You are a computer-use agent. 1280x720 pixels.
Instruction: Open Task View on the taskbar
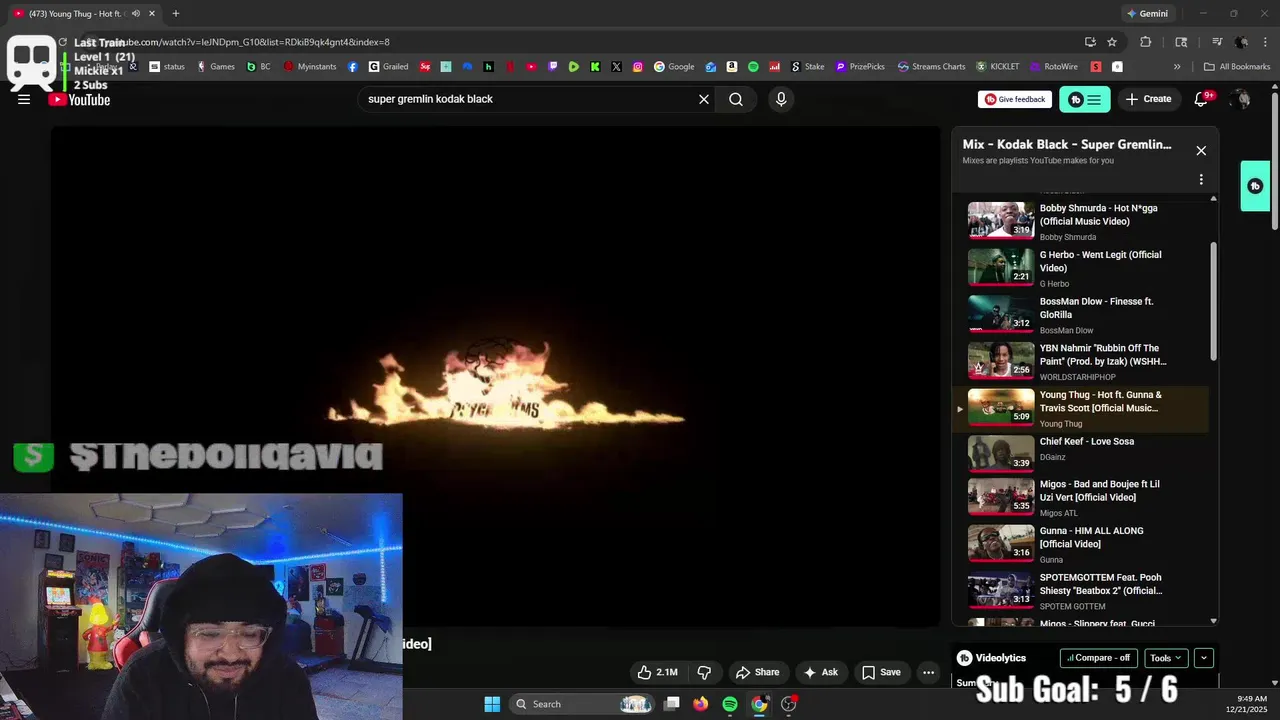tap(672, 704)
